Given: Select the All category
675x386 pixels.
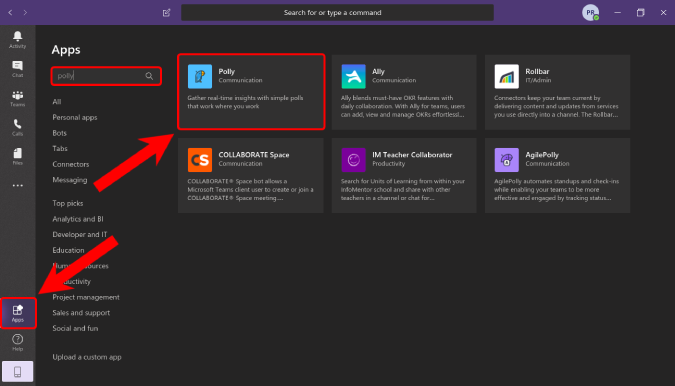Looking at the screenshot, I should (57, 102).
